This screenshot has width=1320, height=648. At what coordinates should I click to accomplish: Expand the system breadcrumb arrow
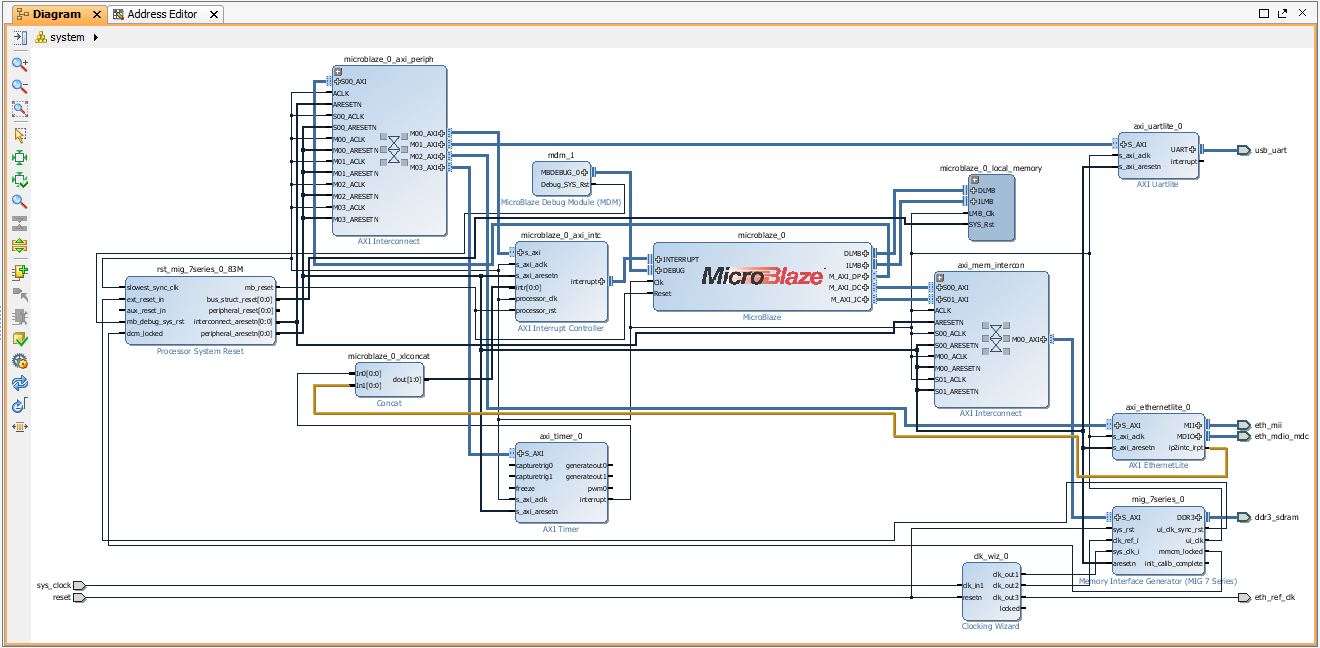coord(95,37)
